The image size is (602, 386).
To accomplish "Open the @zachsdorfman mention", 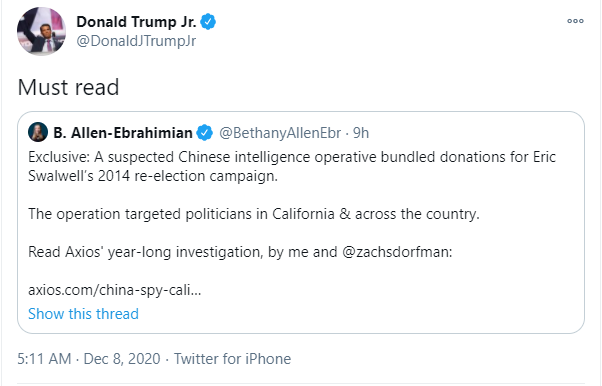I will point(397,252).
